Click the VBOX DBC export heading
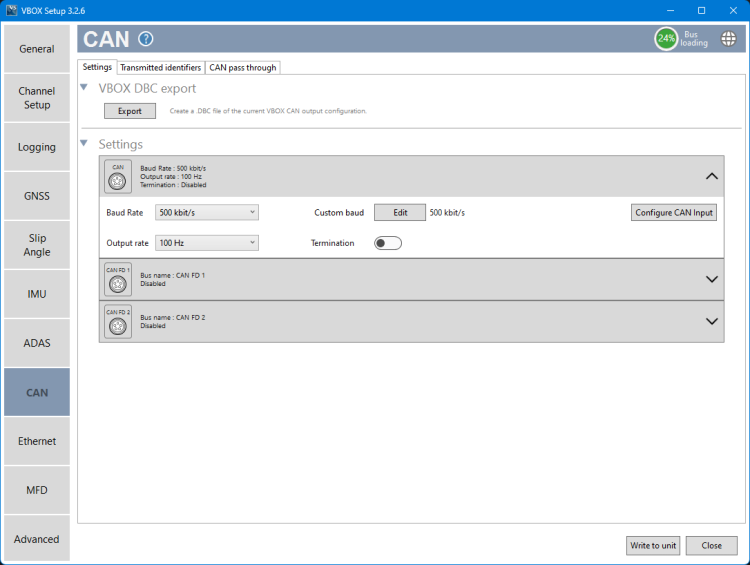750x565 pixels. point(147,89)
